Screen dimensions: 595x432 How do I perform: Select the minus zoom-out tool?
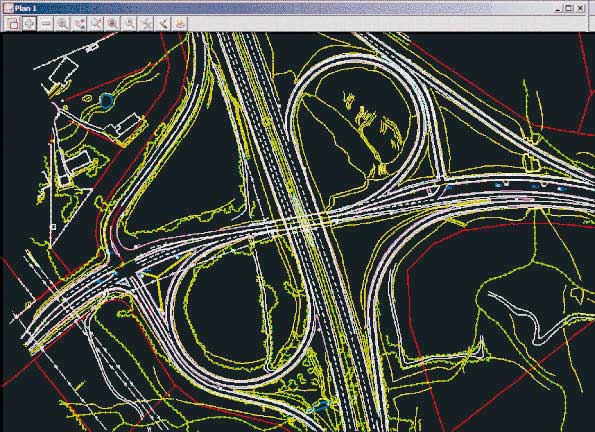click(46, 24)
